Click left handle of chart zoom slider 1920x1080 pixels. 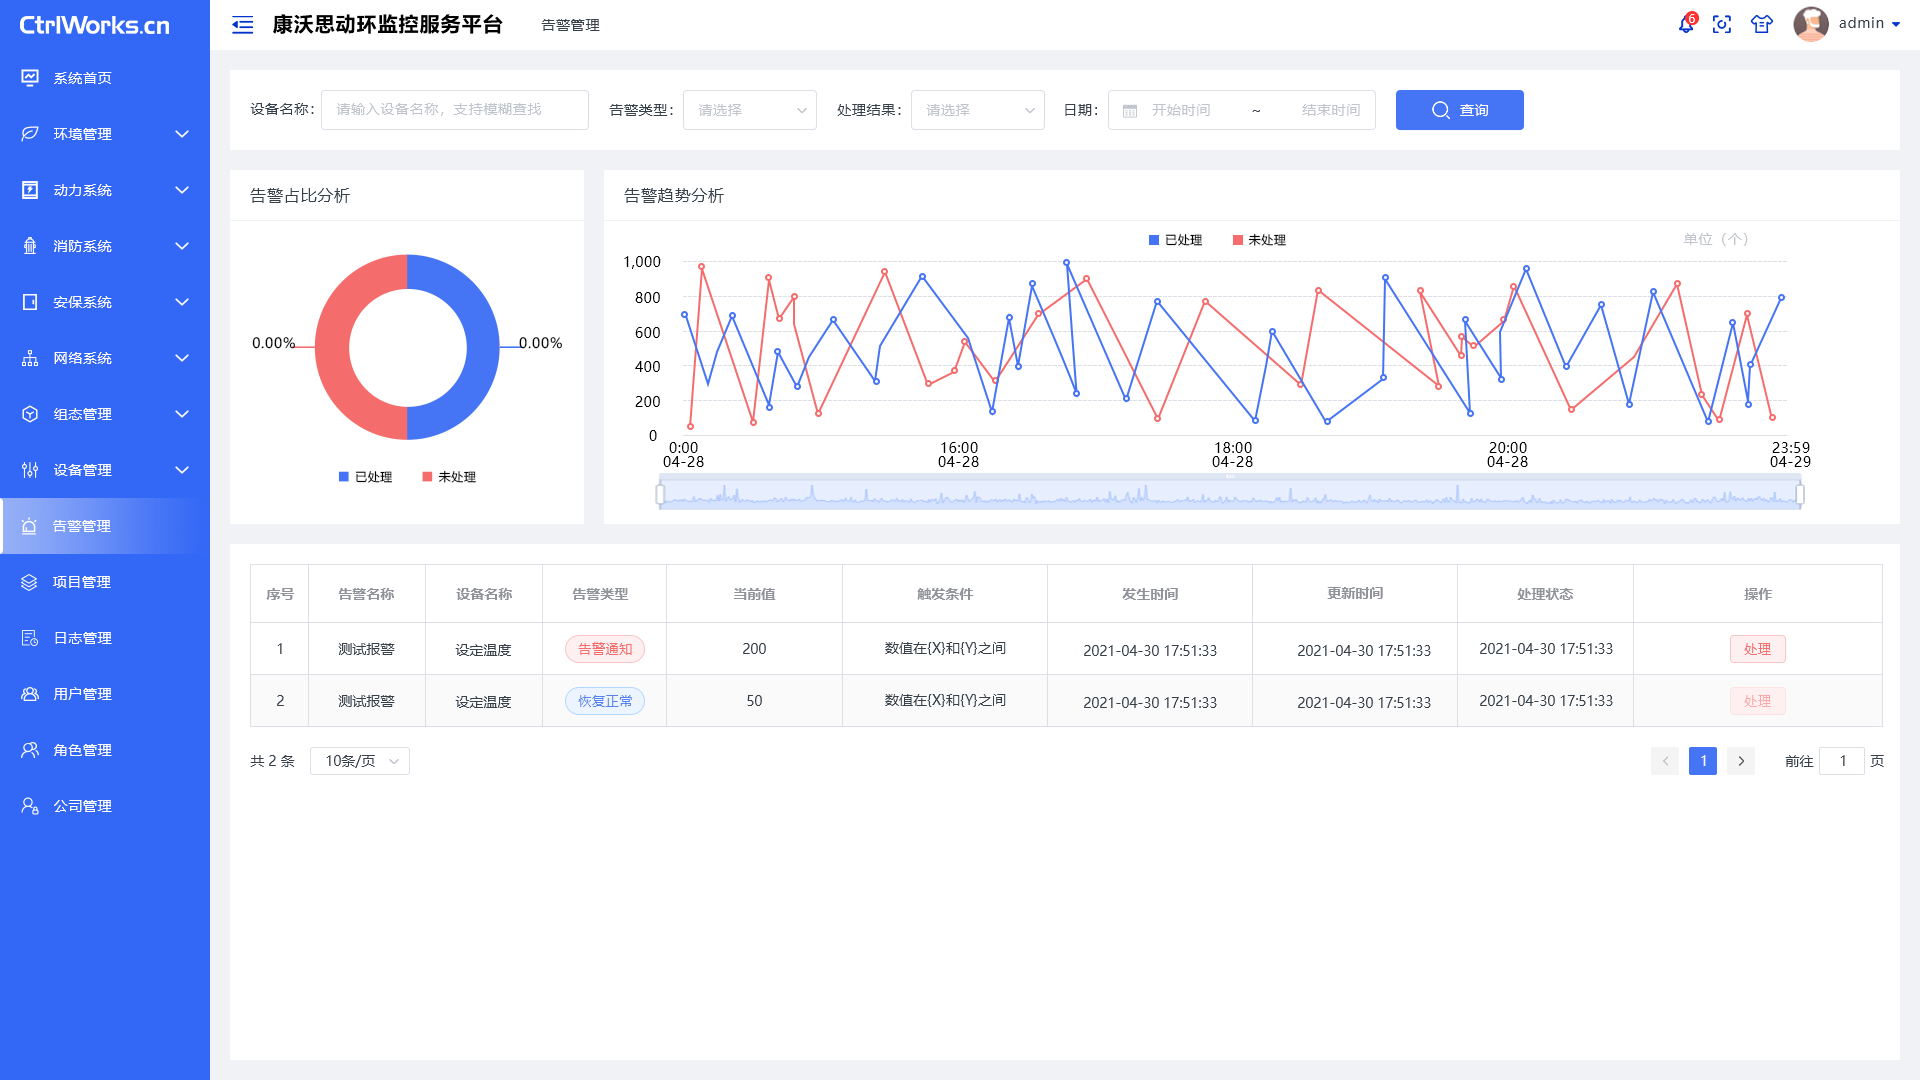pos(660,494)
